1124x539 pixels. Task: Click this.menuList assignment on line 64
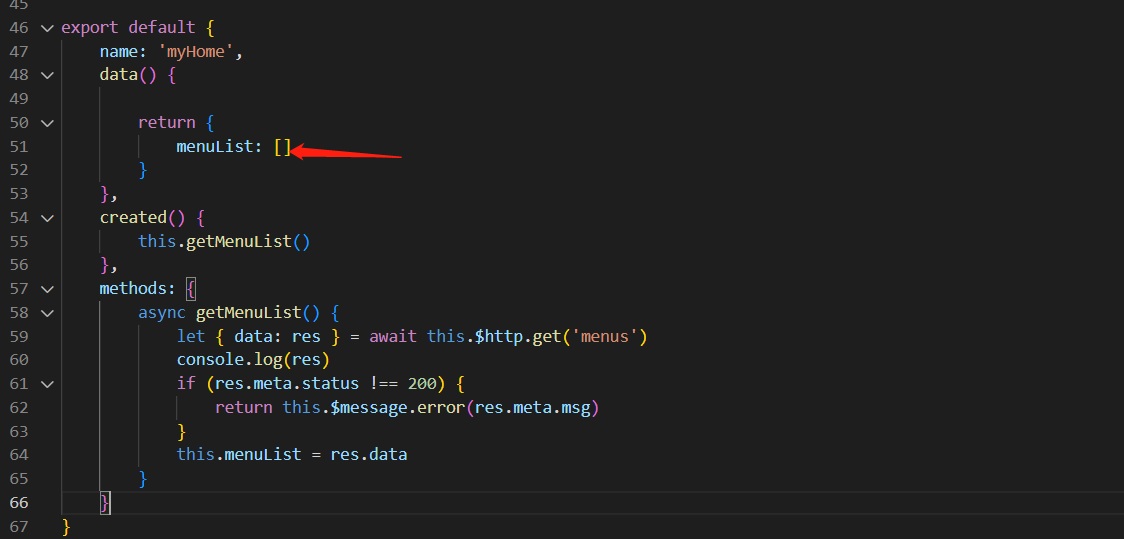(x=239, y=454)
